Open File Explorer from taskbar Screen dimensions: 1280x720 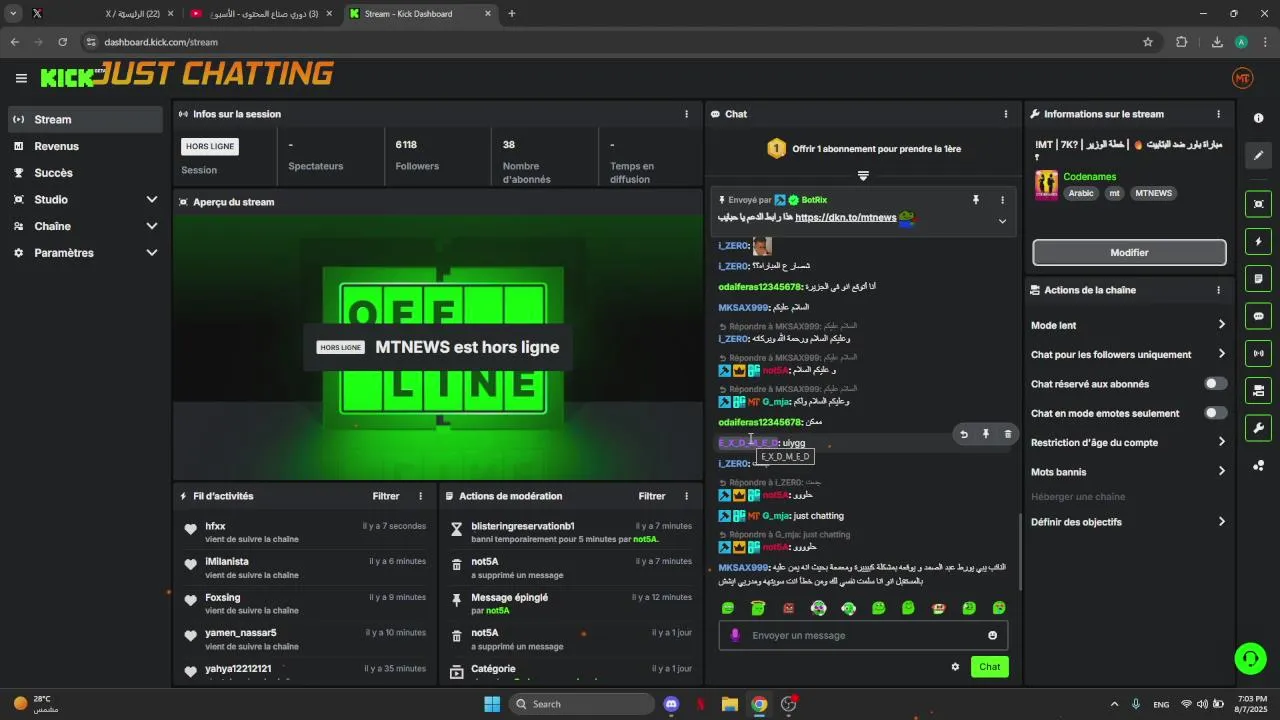[729, 704]
